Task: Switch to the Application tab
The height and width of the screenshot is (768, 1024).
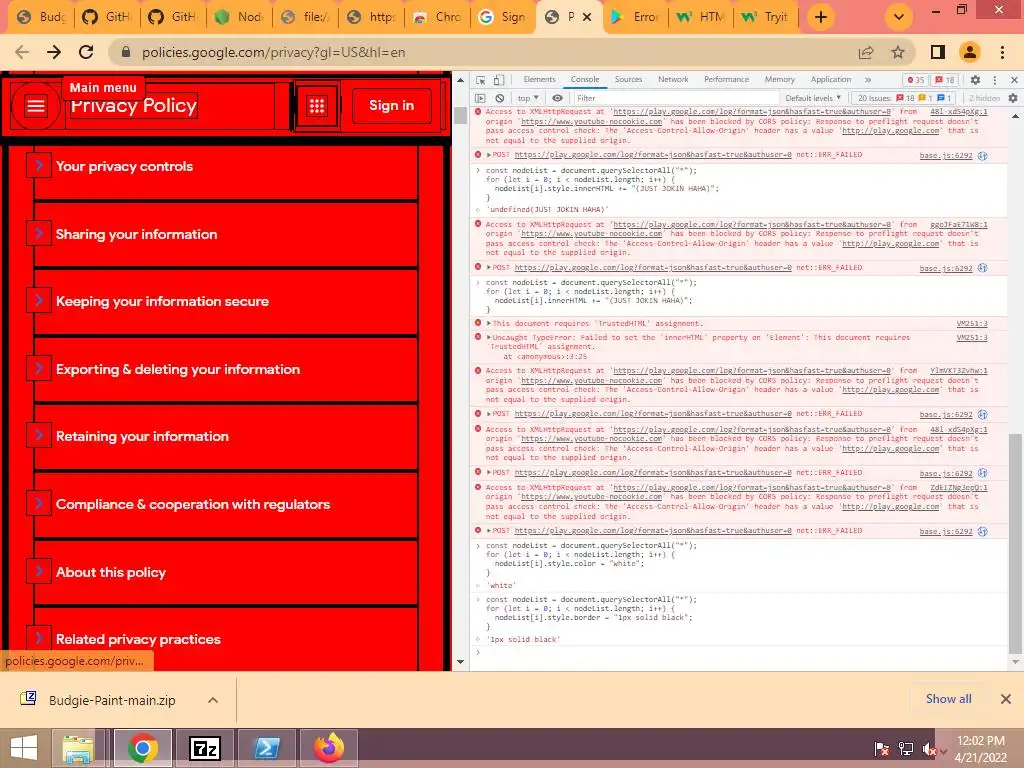Action: click(x=831, y=79)
